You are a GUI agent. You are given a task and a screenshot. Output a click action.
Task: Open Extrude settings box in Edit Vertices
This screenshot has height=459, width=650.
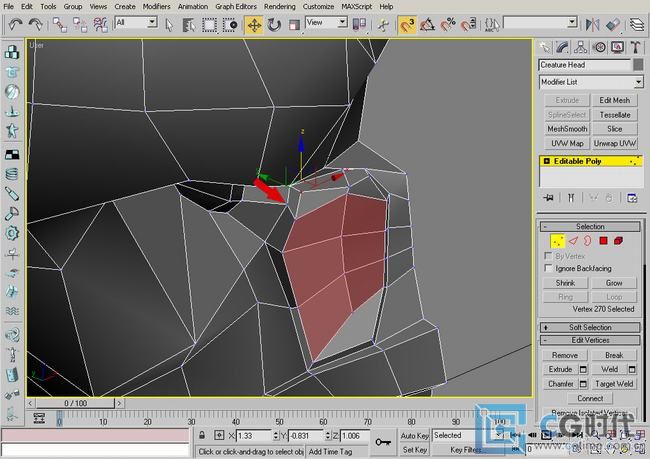pos(583,369)
